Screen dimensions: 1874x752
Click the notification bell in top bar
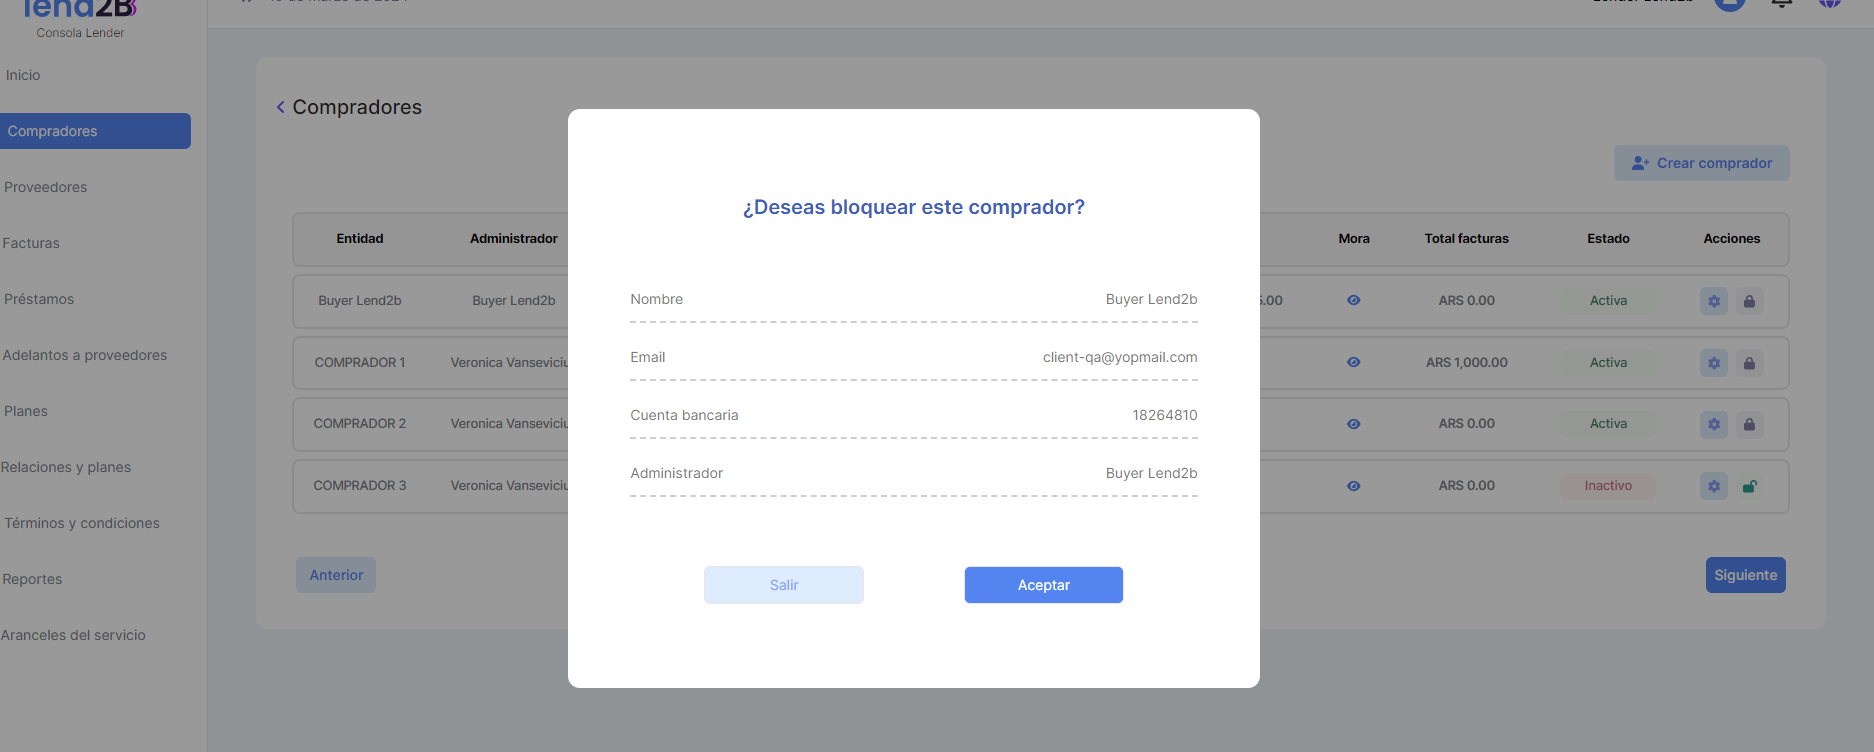(1781, 3)
